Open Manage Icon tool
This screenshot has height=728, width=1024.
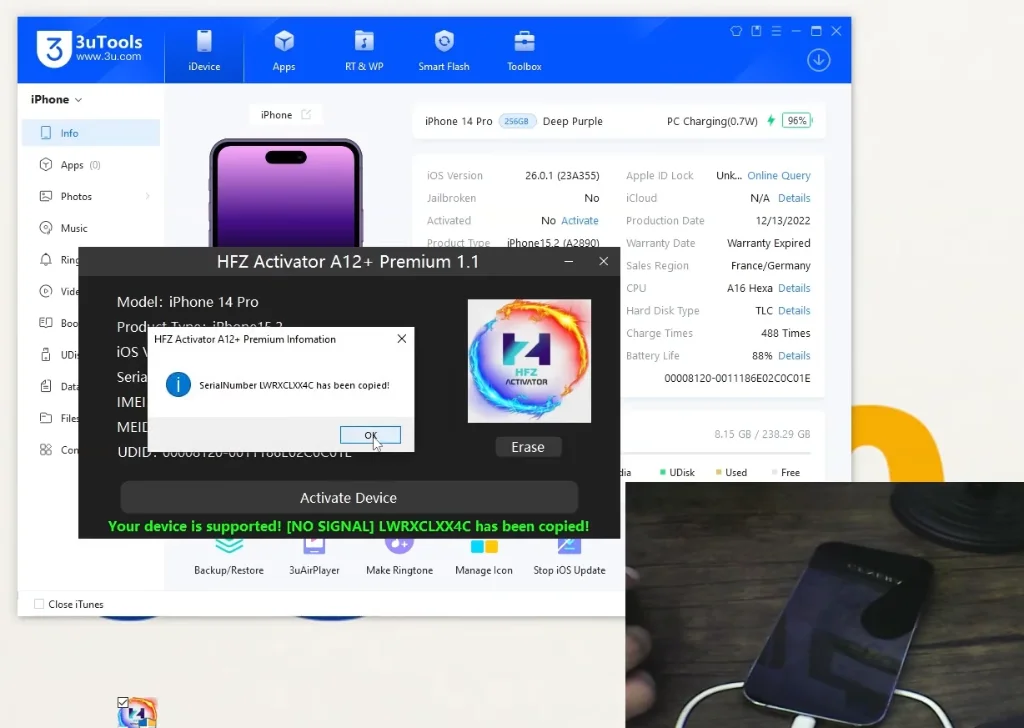click(x=484, y=558)
